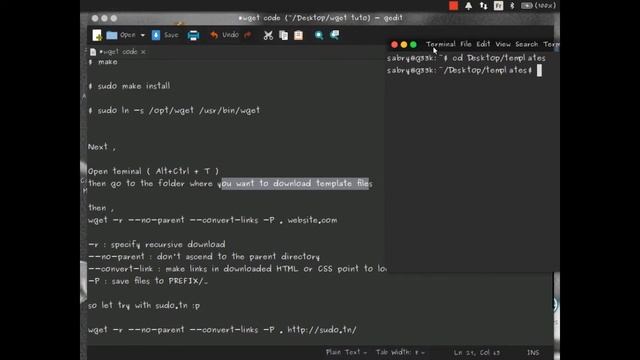Click the 'Open teminal ( Alt+Ctrl + T )' line
The image size is (640, 360).
tap(153, 171)
